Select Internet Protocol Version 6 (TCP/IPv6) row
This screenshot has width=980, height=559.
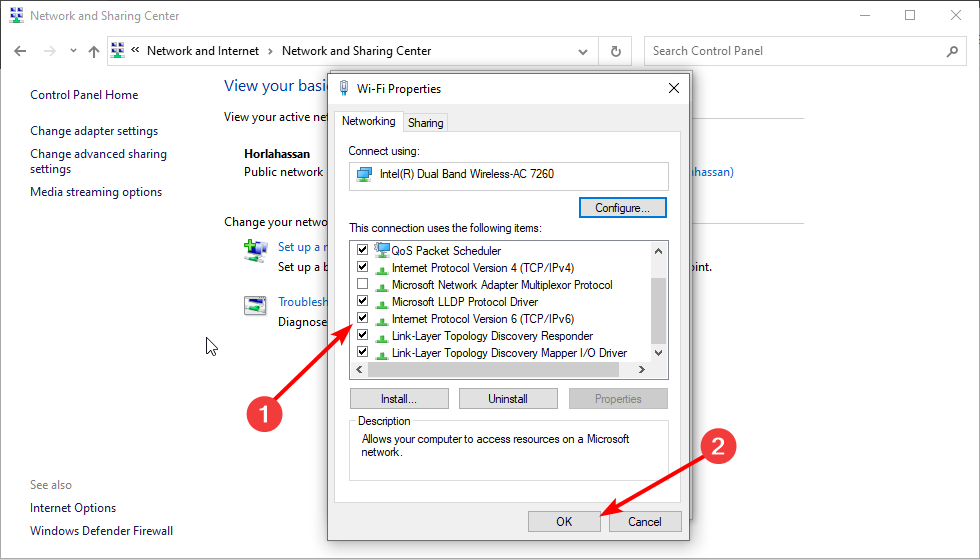click(x=482, y=319)
